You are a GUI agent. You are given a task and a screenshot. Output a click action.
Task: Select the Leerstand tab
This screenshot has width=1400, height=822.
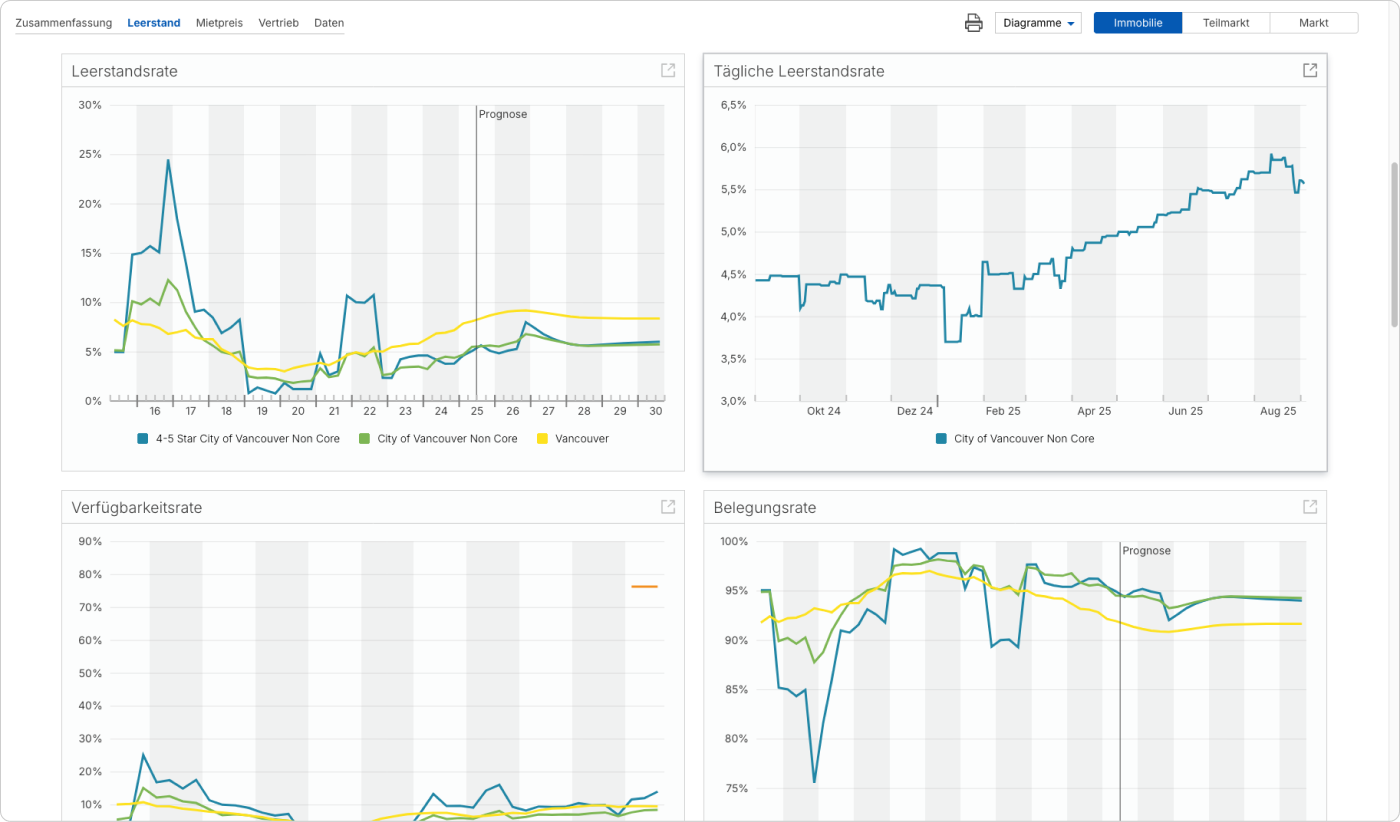point(154,22)
